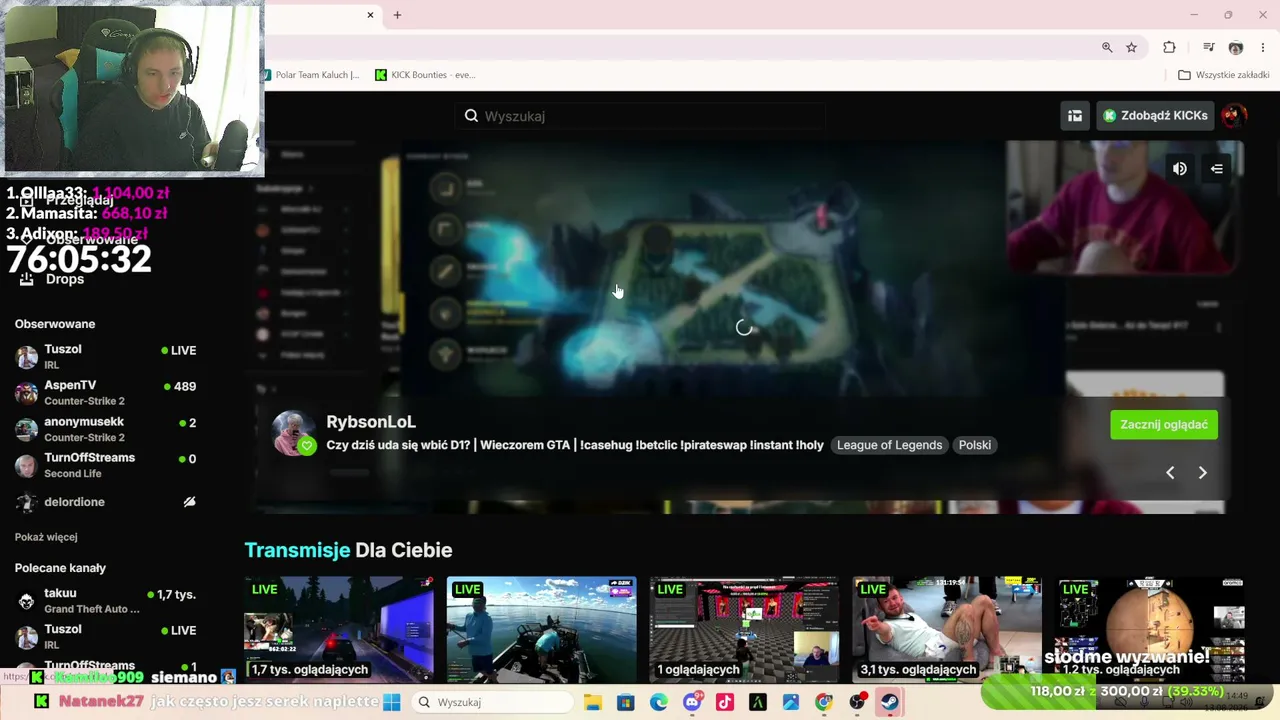
Task: Select the League of Legends category tag
Action: click(x=889, y=445)
